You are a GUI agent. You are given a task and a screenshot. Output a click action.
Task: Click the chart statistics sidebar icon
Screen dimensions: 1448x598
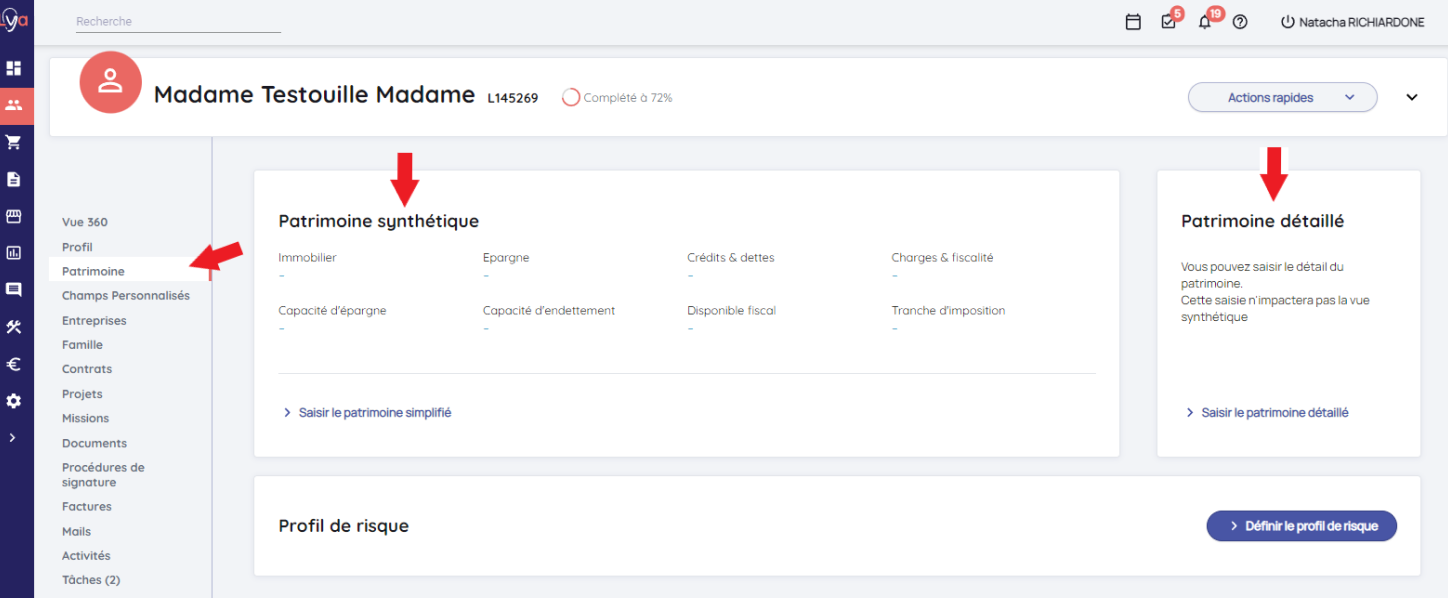(x=14, y=253)
